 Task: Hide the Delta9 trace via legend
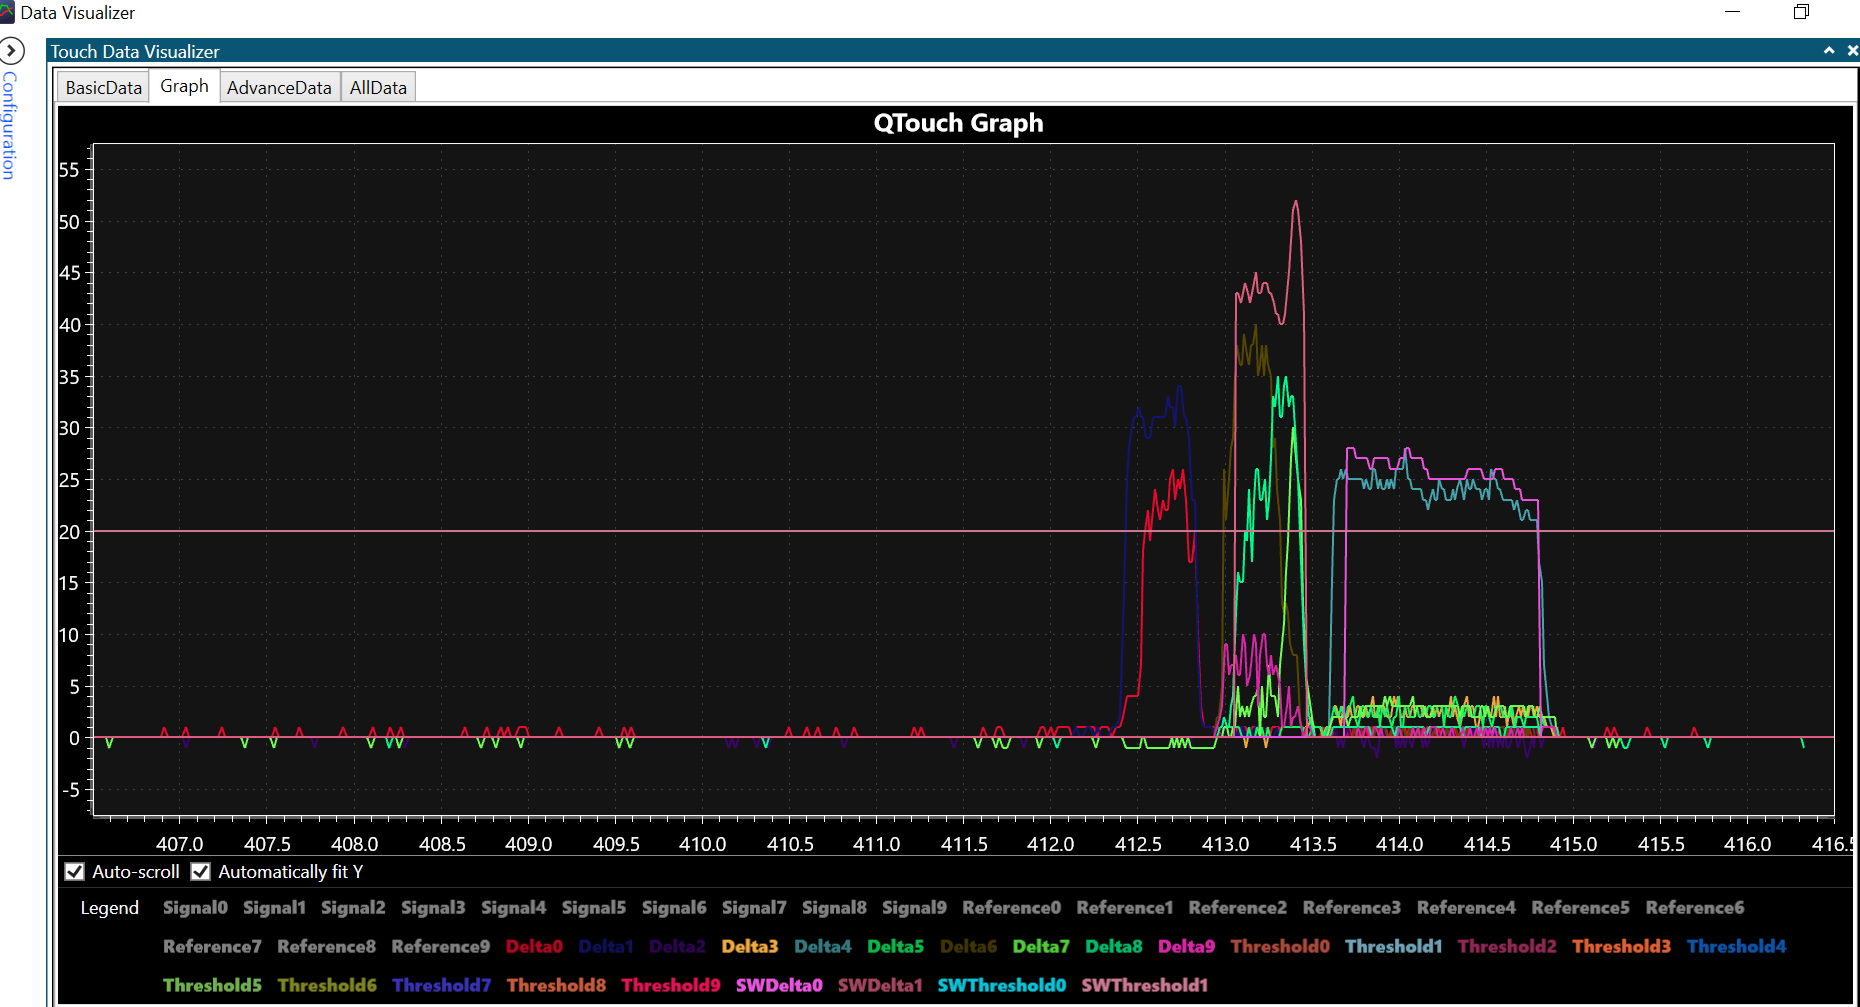pyautogui.click(x=1186, y=946)
